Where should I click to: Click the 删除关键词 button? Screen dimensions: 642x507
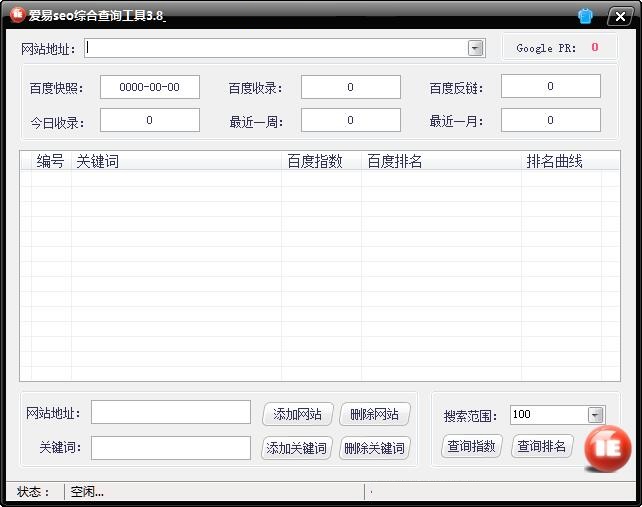click(x=375, y=448)
